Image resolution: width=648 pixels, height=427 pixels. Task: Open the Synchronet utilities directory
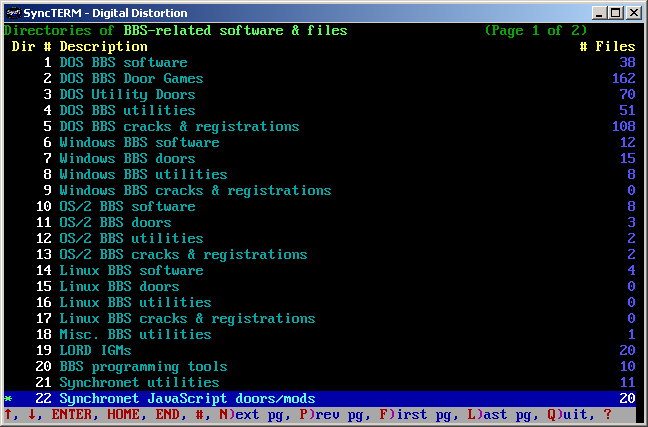pos(123,383)
